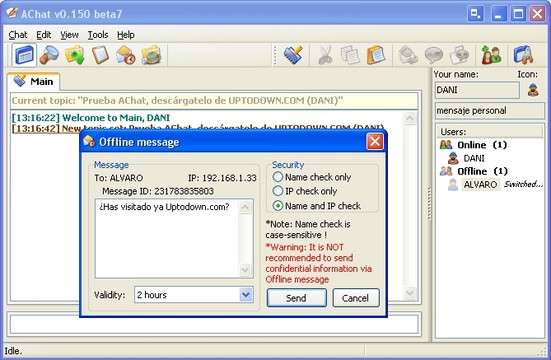Select ALVARO in the users list

coord(480,185)
